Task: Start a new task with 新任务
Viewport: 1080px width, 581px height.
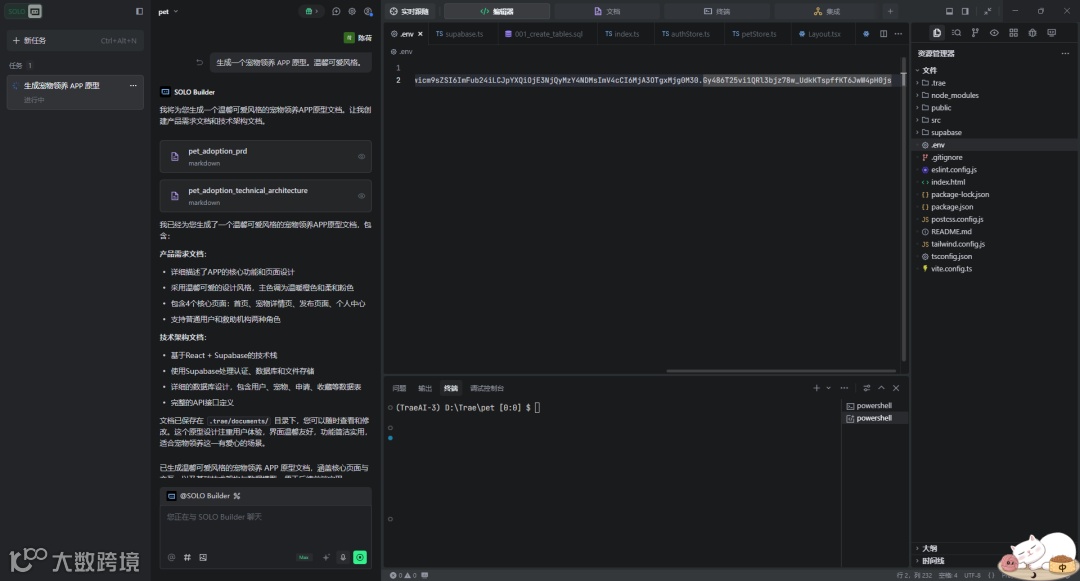Action: 75,41
